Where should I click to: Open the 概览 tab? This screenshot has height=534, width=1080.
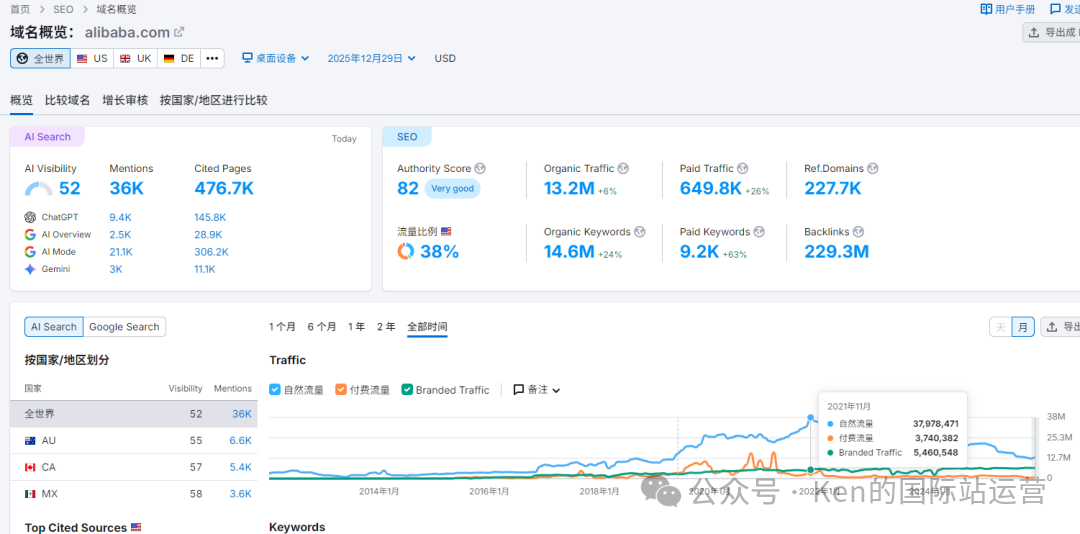pyautogui.click(x=21, y=100)
